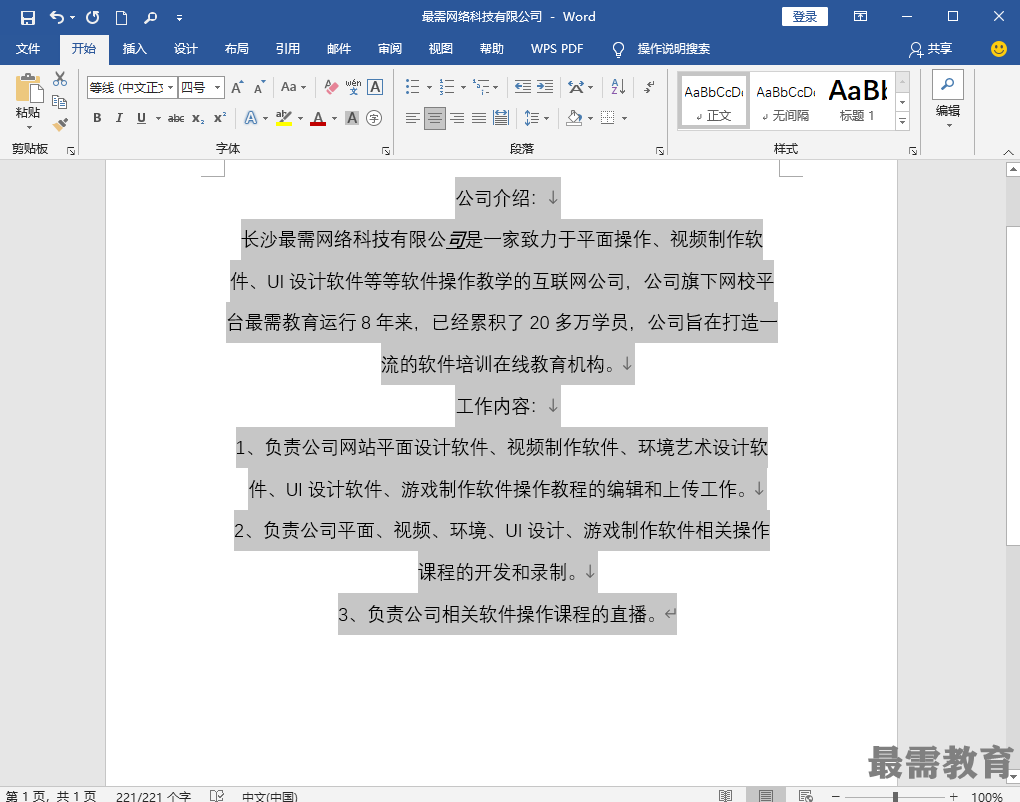Click the 登录 sign-in button

coord(805,17)
